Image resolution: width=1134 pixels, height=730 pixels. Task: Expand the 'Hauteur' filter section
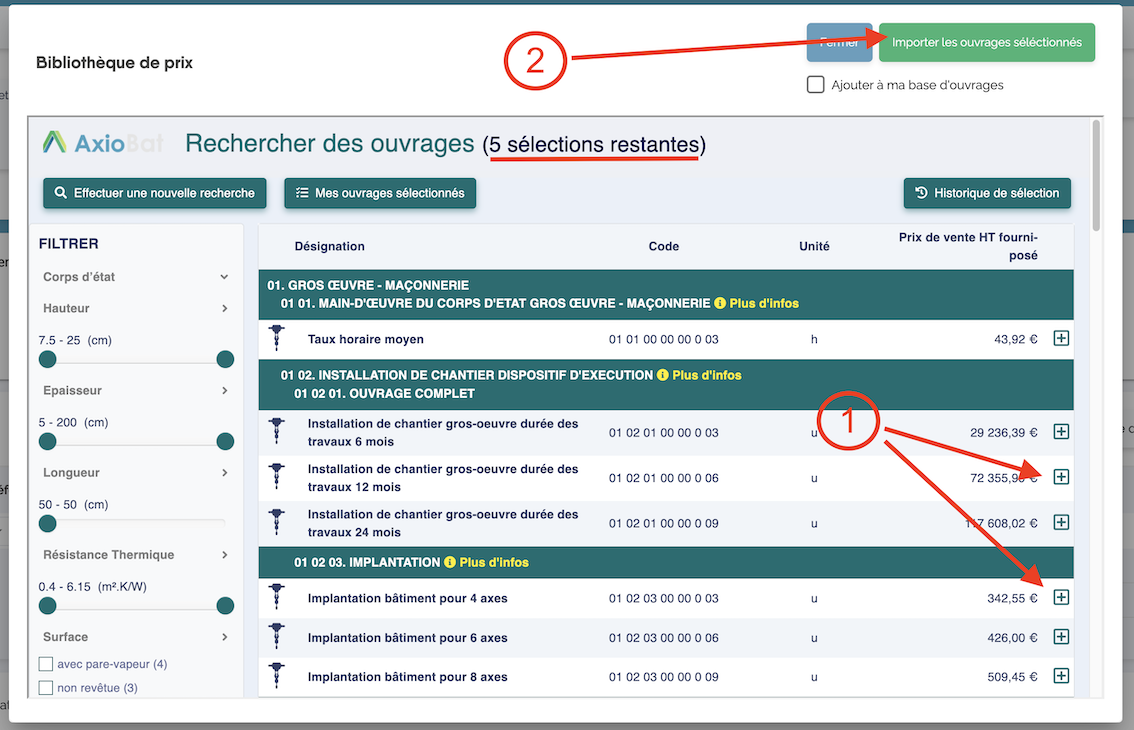[224, 309]
